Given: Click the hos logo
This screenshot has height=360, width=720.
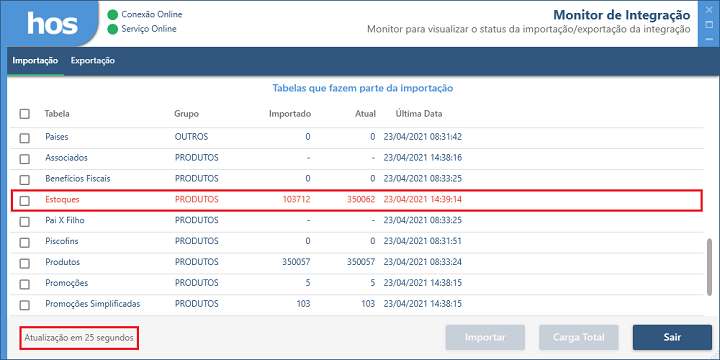Looking at the screenshot, I should (53, 23).
